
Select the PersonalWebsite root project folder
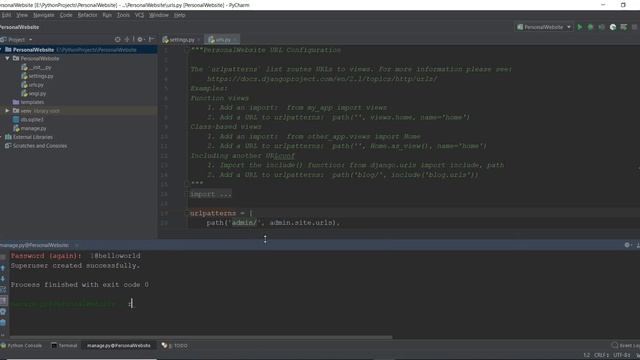pyautogui.click(x=78, y=50)
